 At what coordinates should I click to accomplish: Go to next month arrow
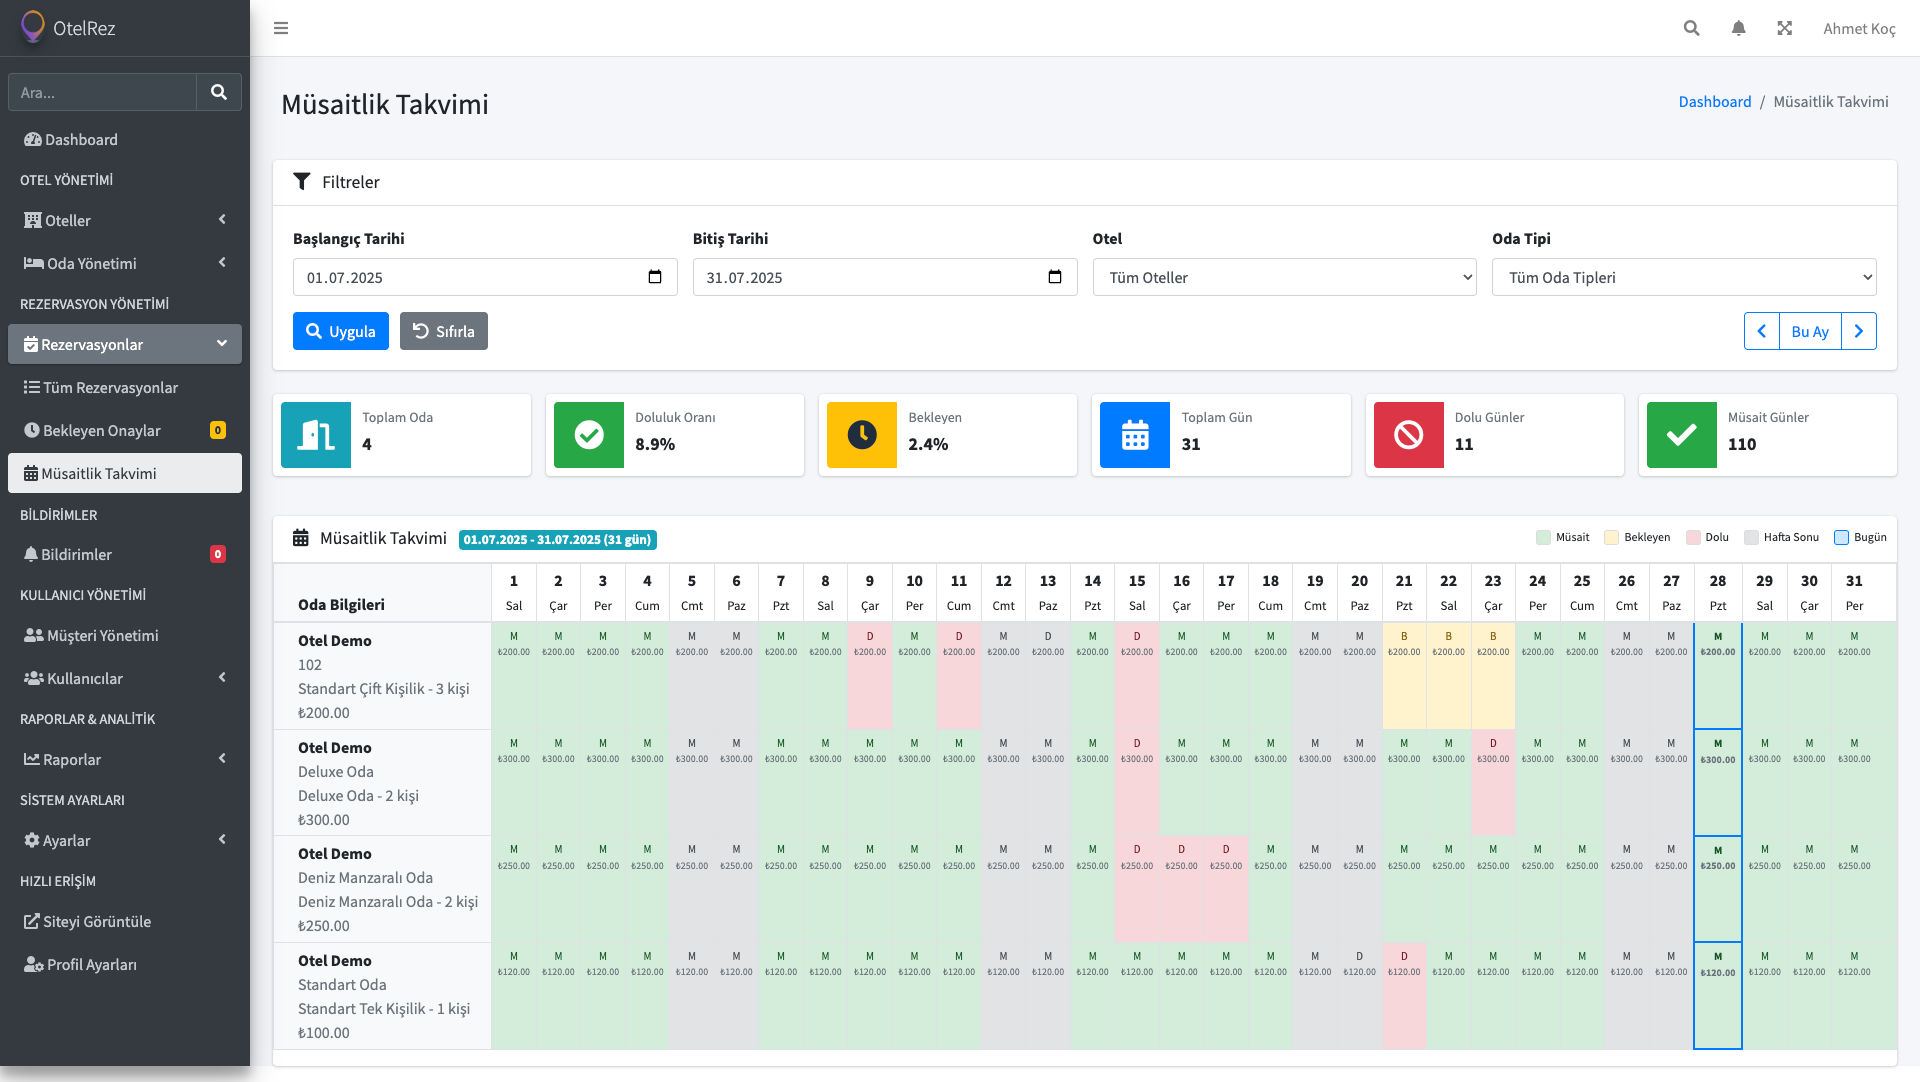tap(1859, 331)
